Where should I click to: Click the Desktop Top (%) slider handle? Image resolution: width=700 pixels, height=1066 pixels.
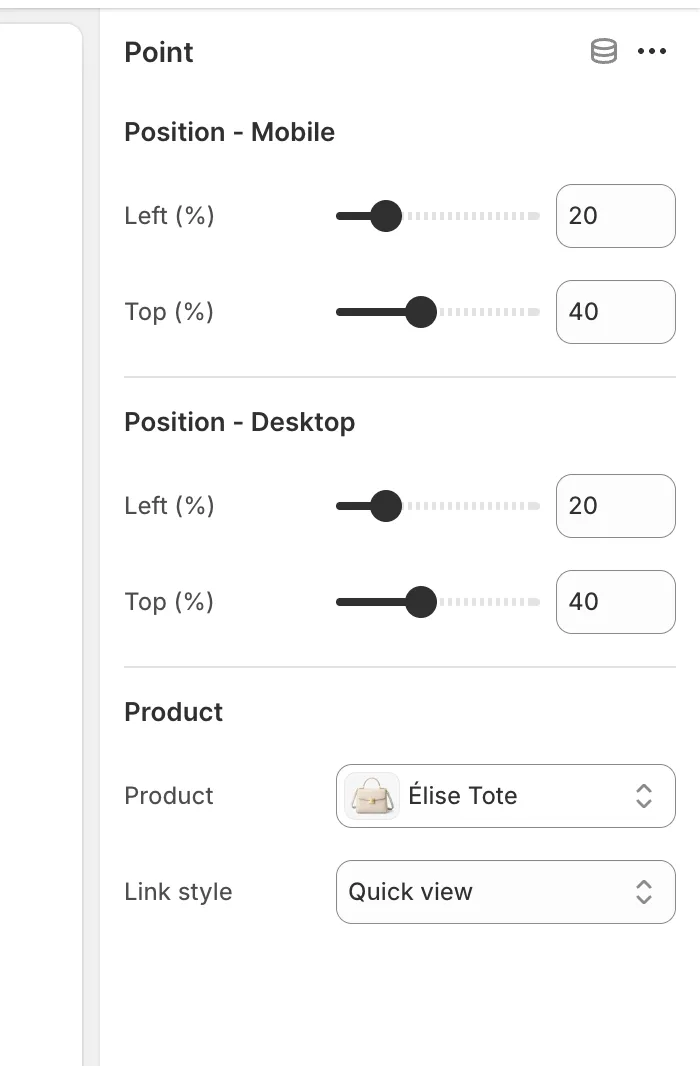[x=421, y=602]
